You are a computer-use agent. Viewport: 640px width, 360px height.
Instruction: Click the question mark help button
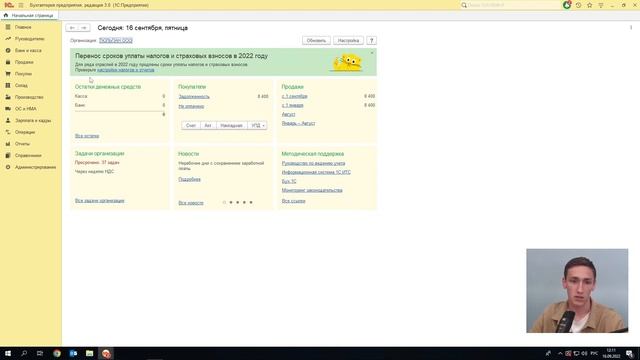pyautogui.click(x=371, y=40)
